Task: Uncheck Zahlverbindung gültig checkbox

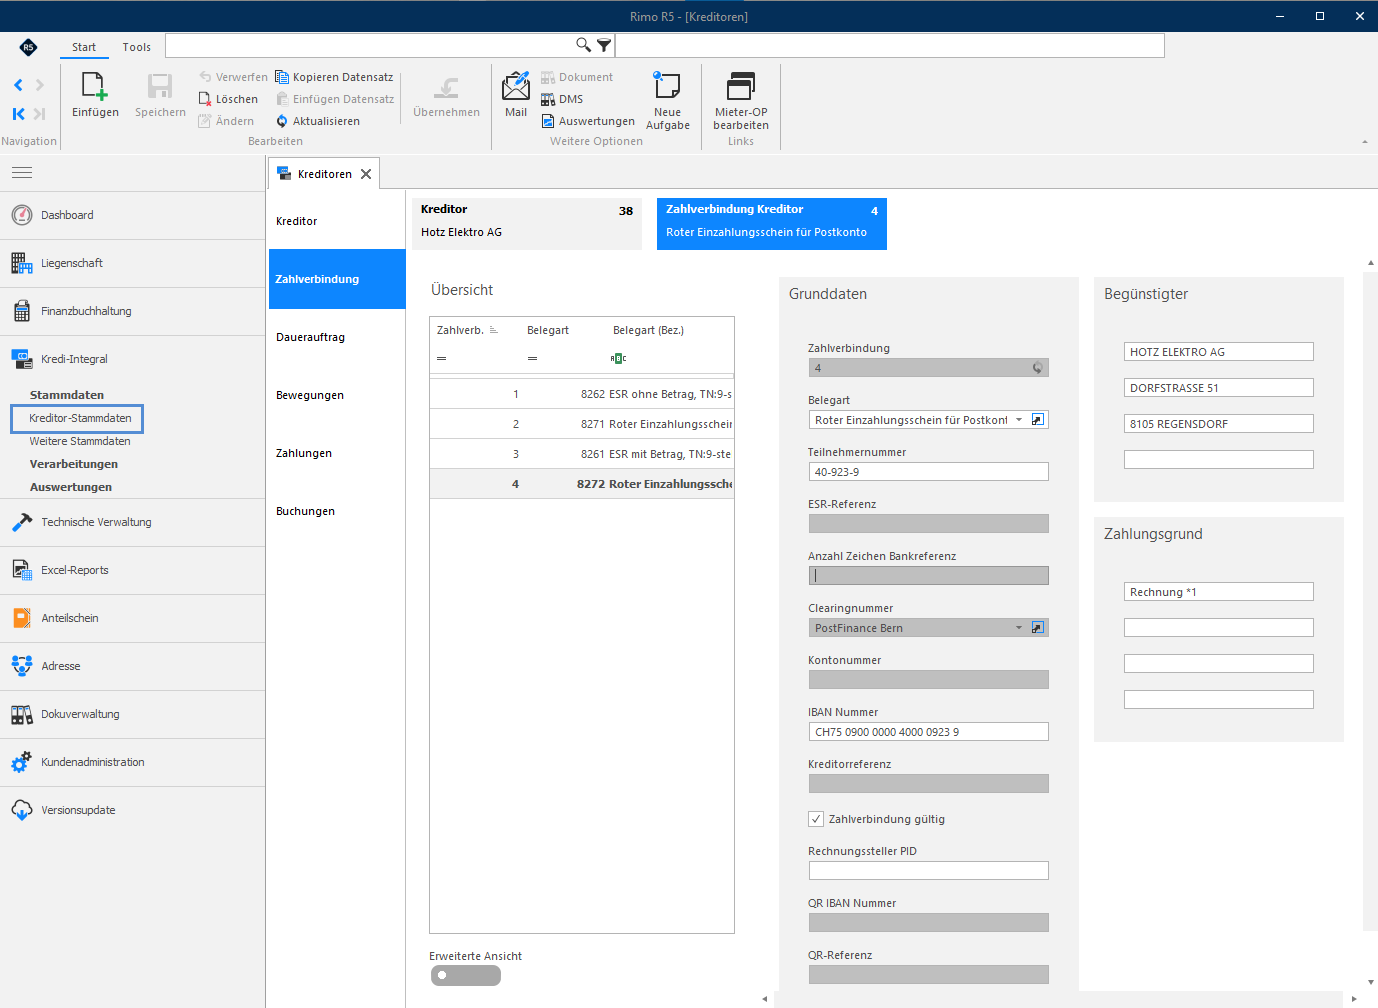Action: (816, 819)
